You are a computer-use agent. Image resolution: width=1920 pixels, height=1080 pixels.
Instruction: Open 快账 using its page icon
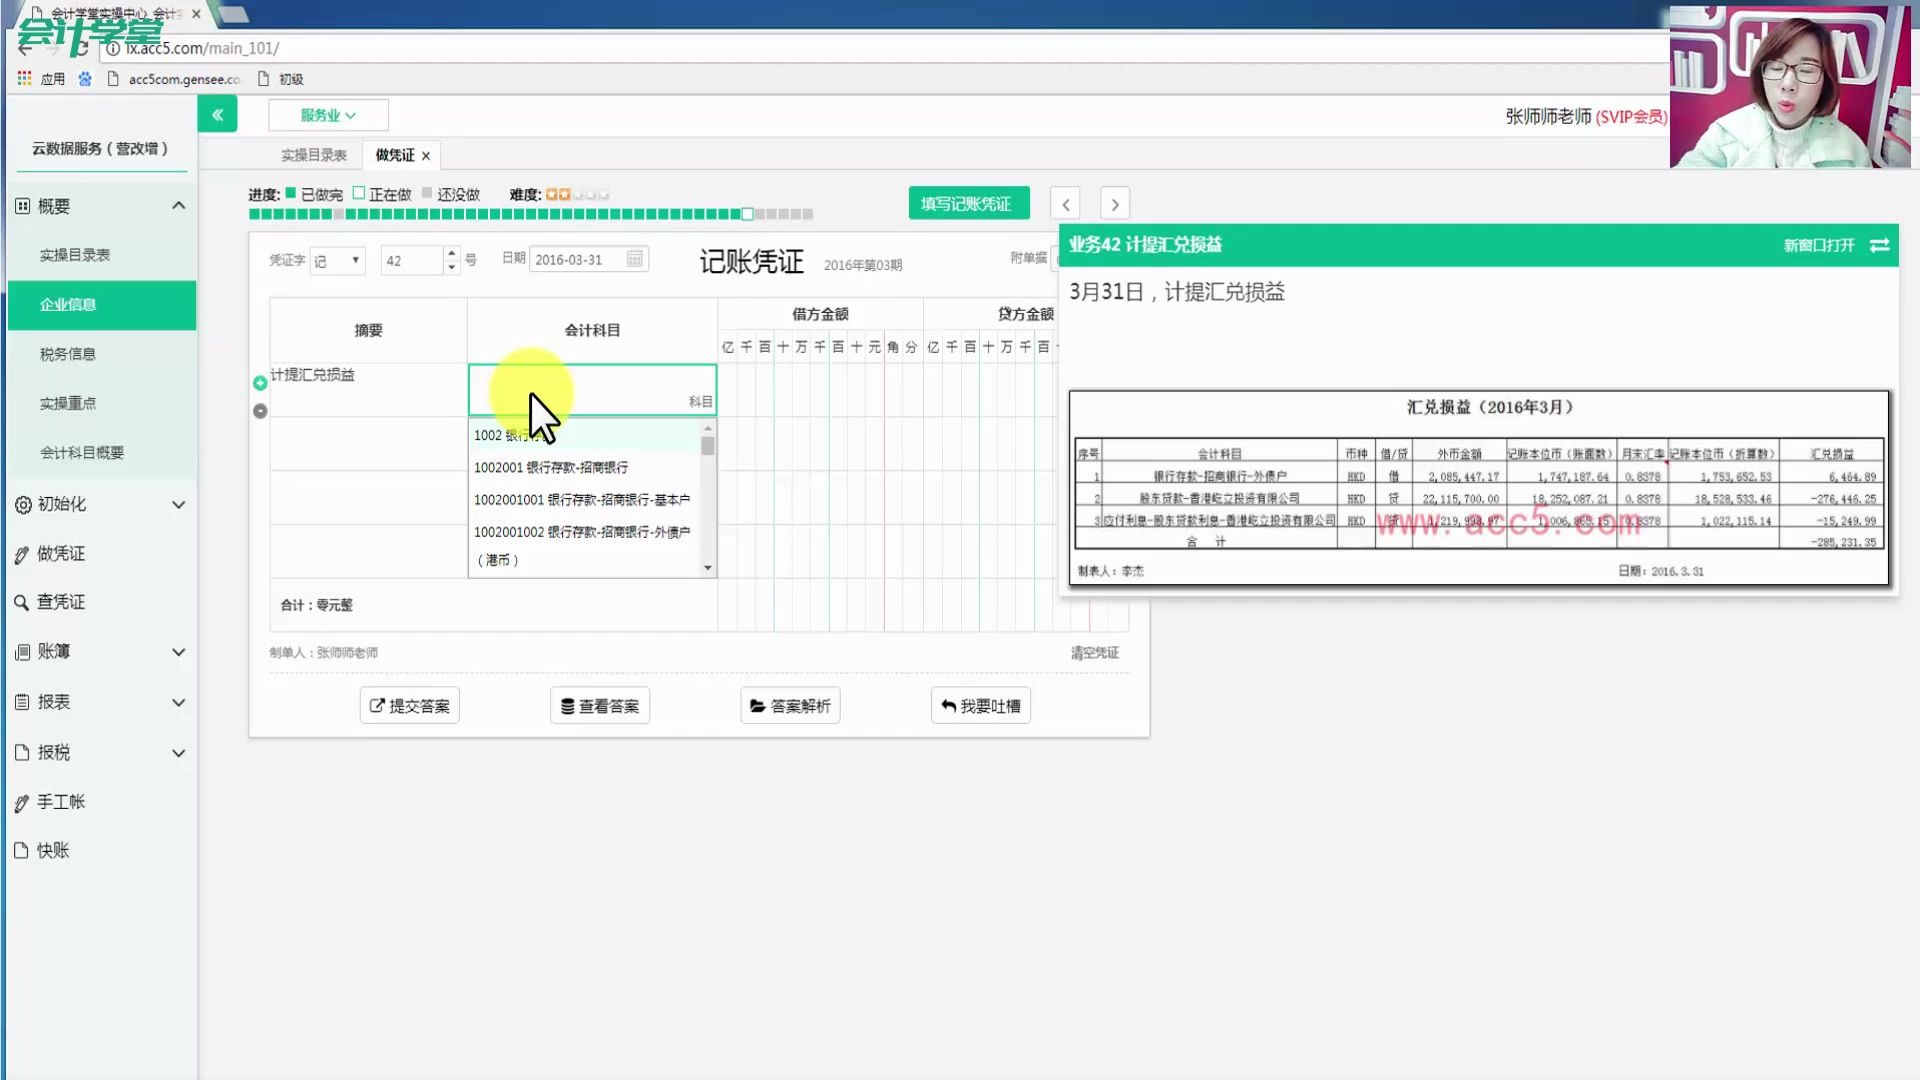point(22,850)
